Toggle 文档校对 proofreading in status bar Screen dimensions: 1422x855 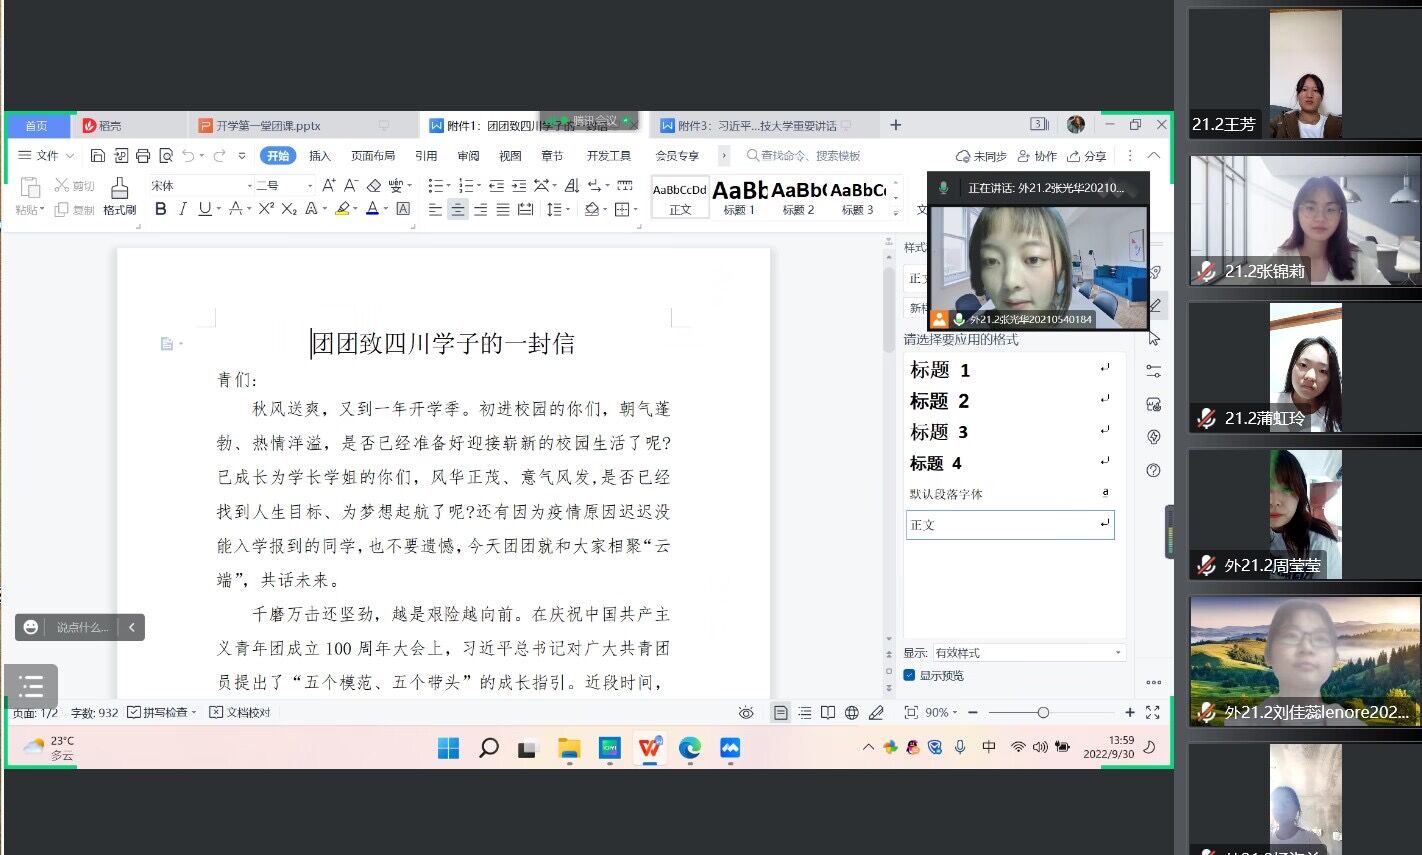240,713
